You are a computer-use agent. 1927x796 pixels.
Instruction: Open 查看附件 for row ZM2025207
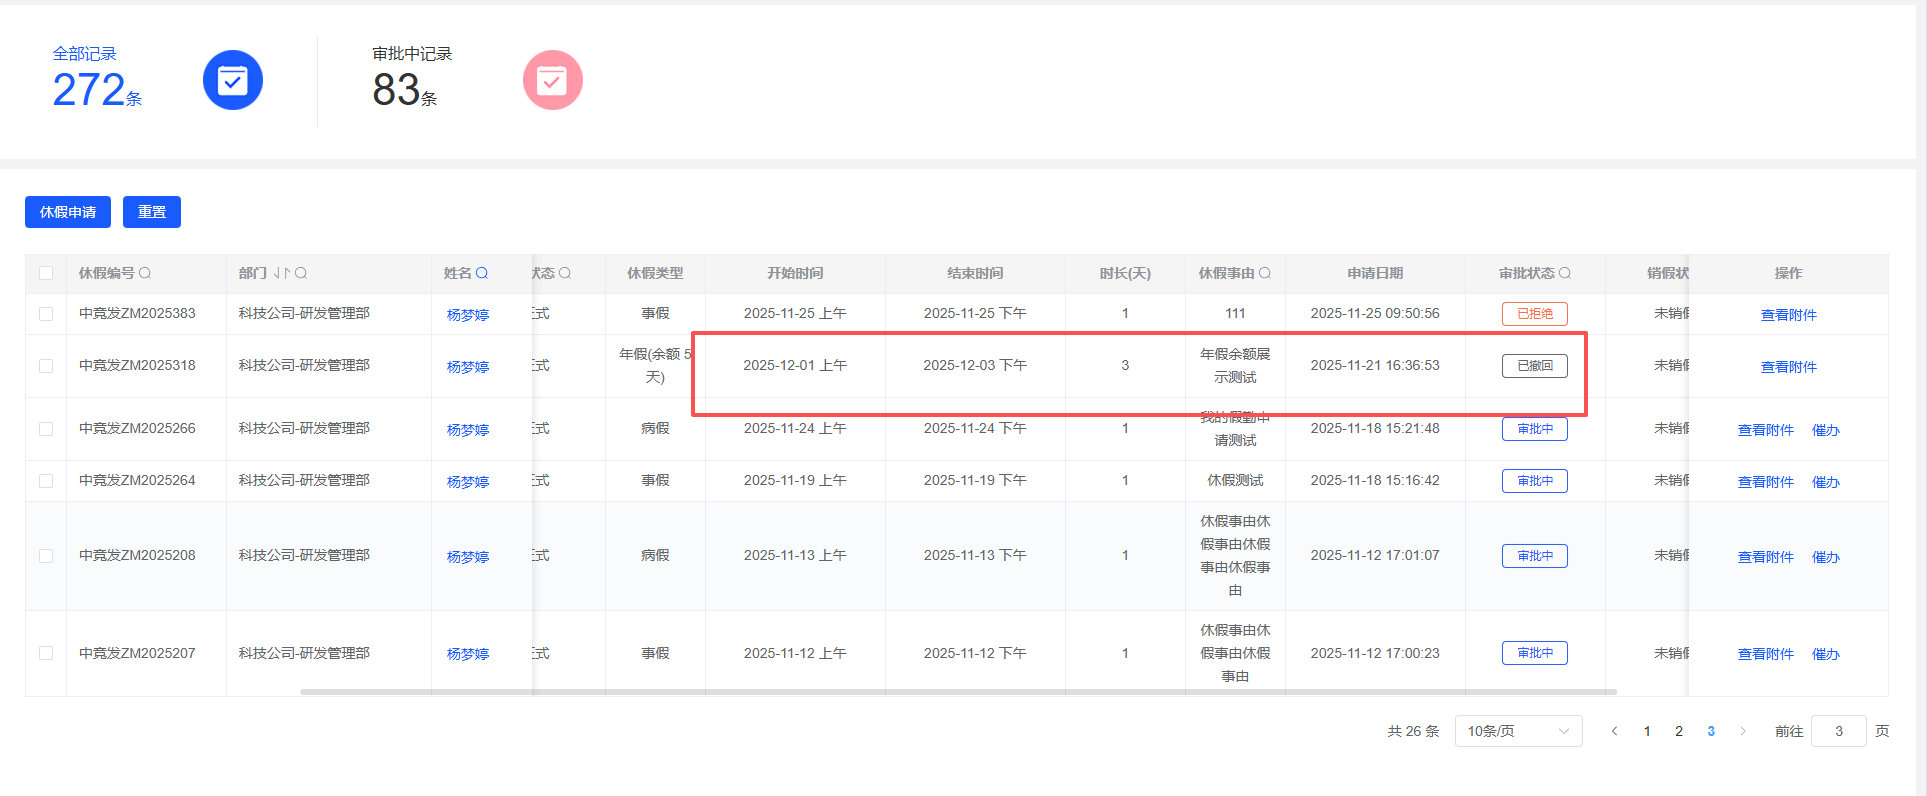click(1765, 654)
